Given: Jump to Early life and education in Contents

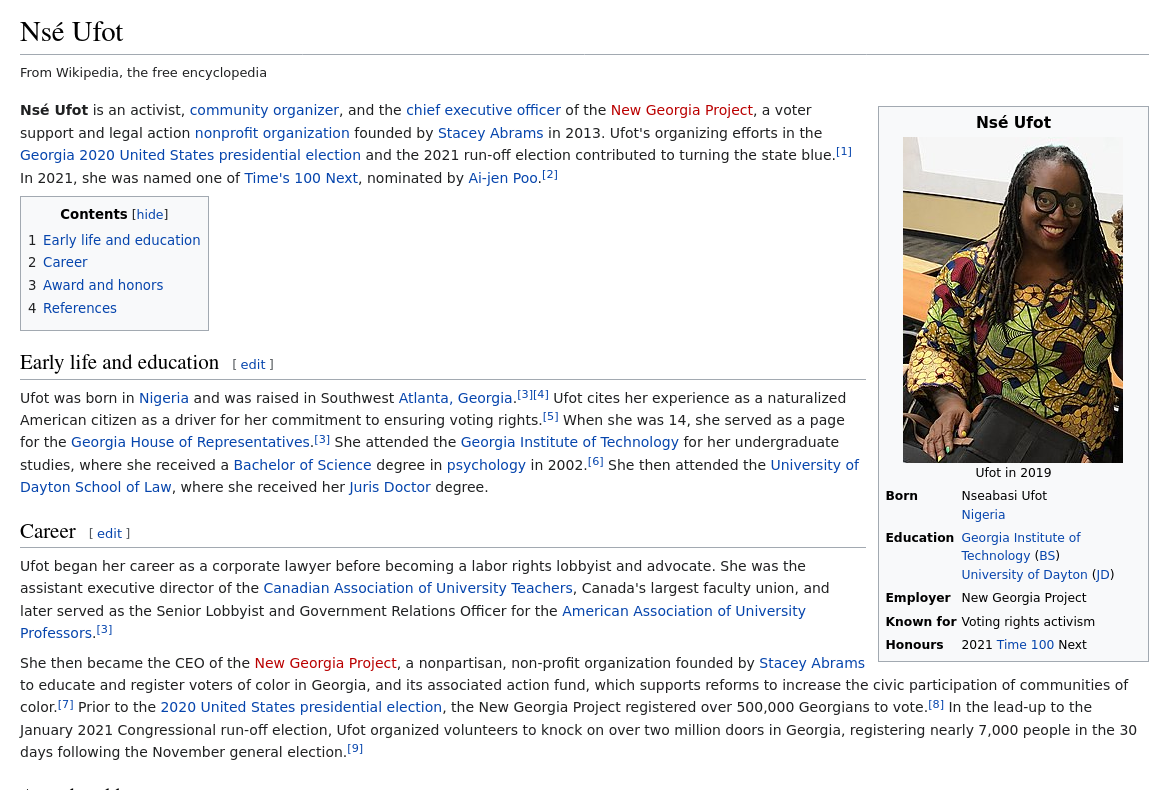Looking at the screenshot, I should point(122,240).
